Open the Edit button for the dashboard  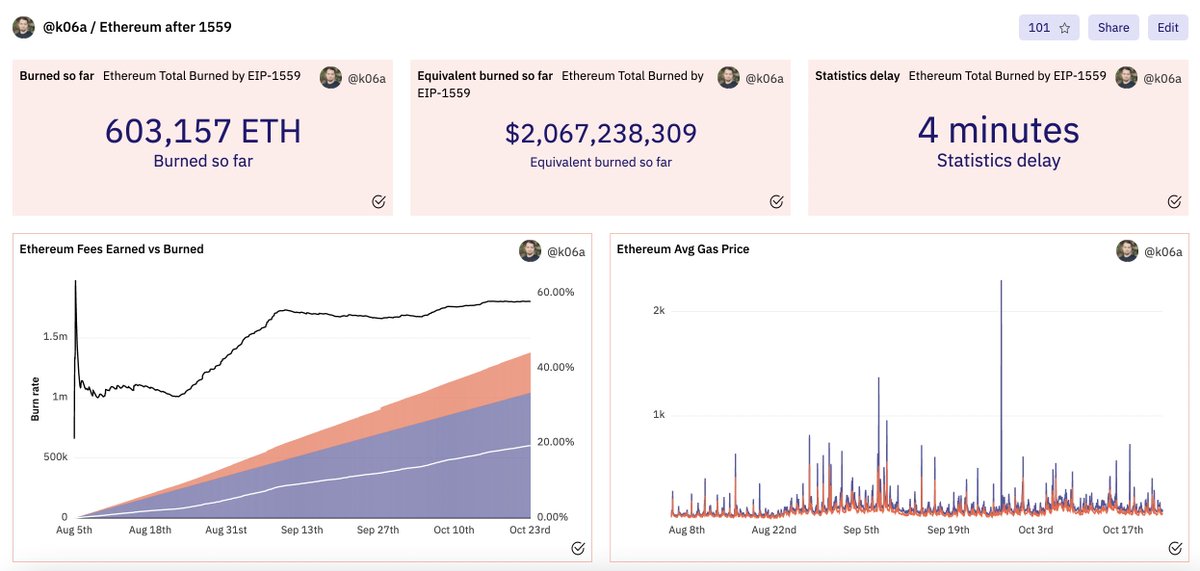point(1168,28)
